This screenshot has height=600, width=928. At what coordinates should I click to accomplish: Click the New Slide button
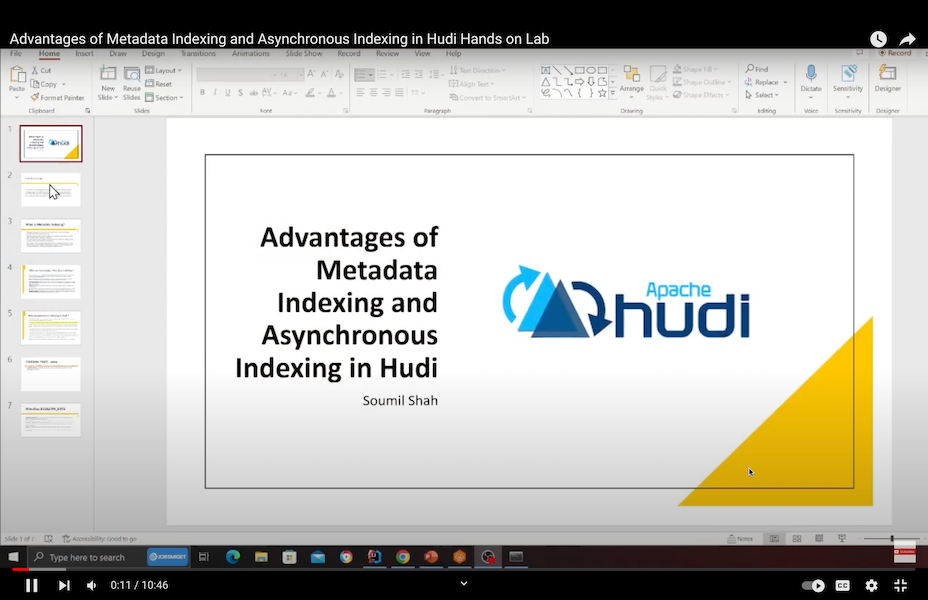[x=108, y=80]
